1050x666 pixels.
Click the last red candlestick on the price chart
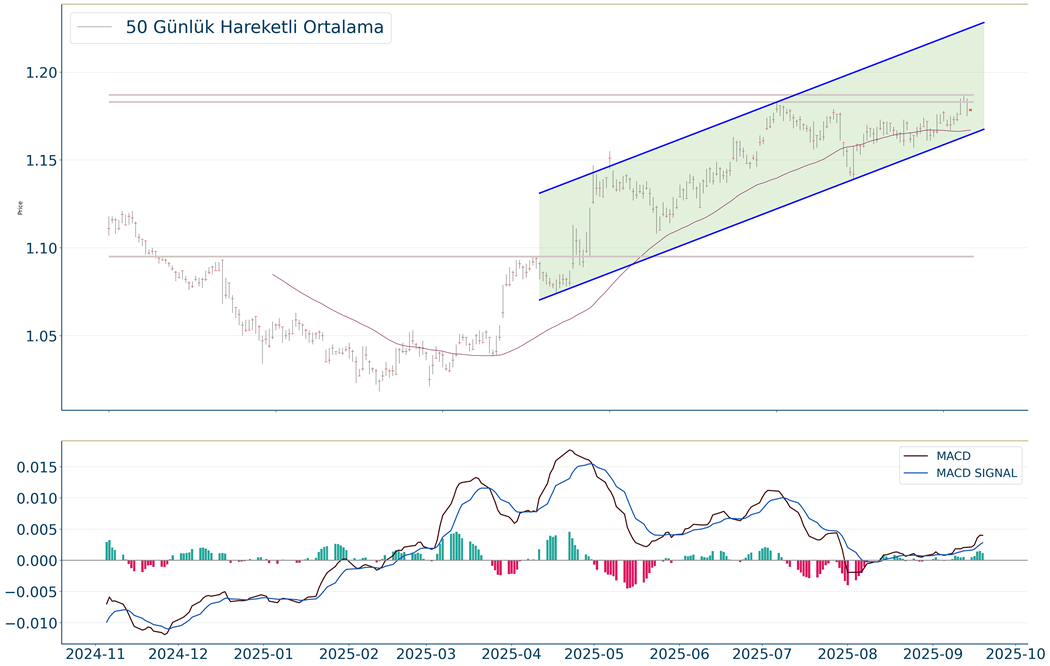[x=970, y=110]
